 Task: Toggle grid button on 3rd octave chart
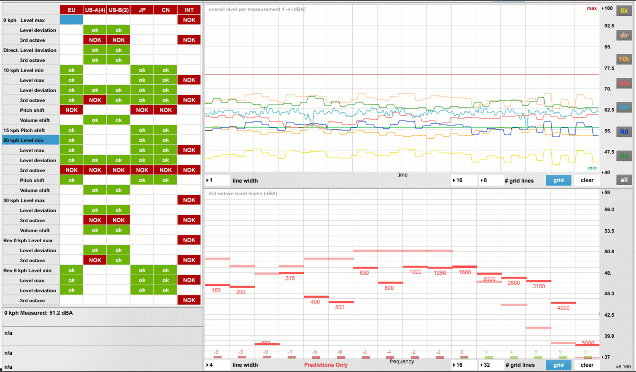(559, 365)
